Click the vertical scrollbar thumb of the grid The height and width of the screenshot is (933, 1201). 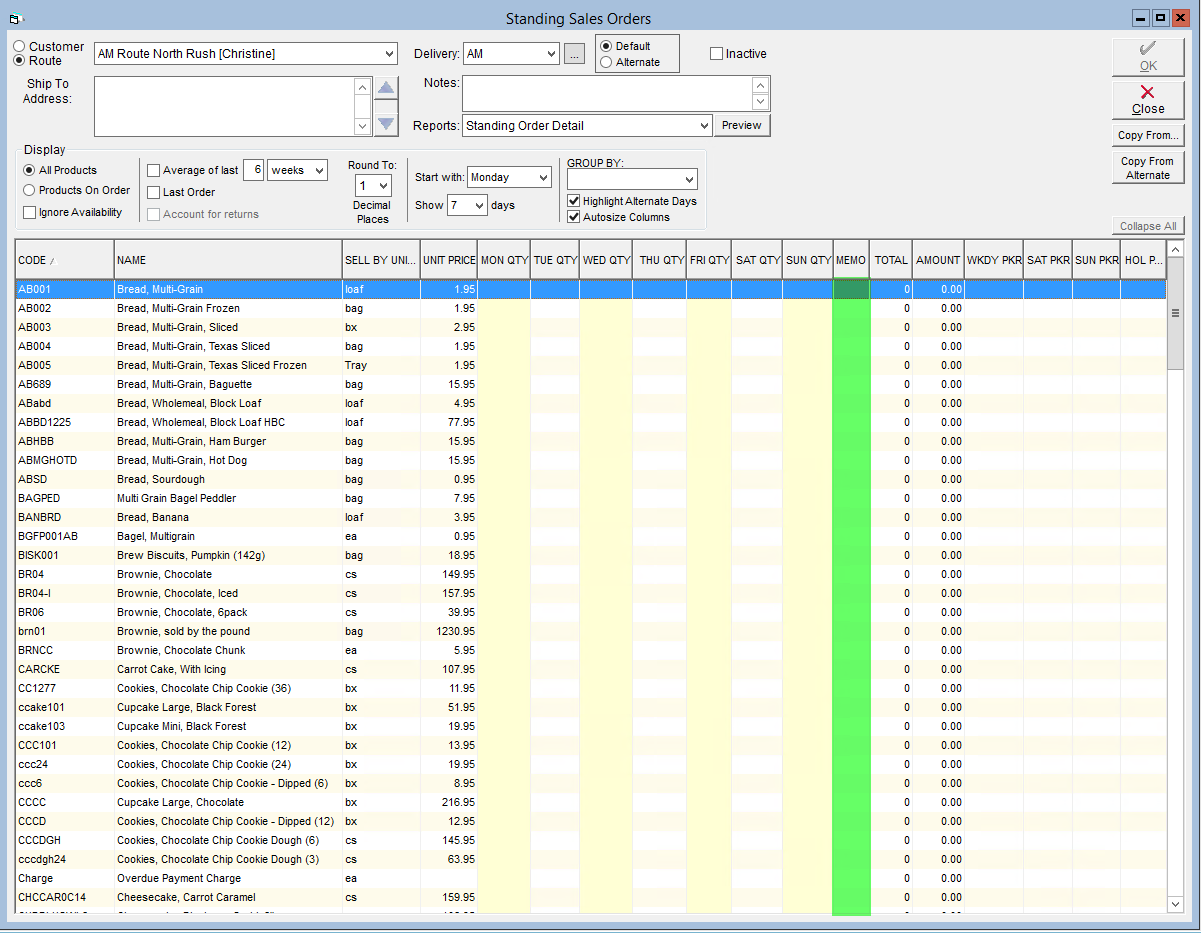pos(1175,313)
